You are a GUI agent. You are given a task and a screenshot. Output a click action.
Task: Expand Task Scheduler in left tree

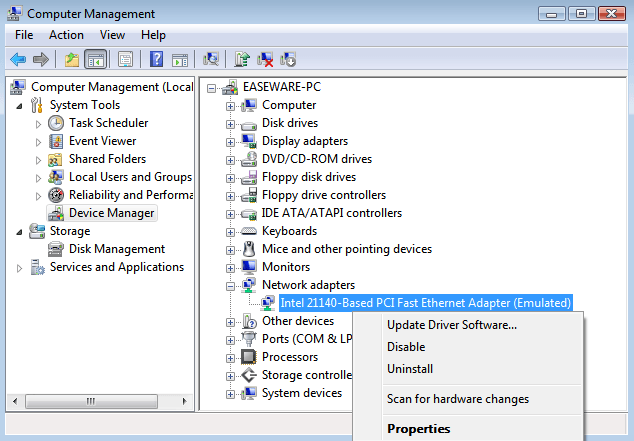pos(39,123)
